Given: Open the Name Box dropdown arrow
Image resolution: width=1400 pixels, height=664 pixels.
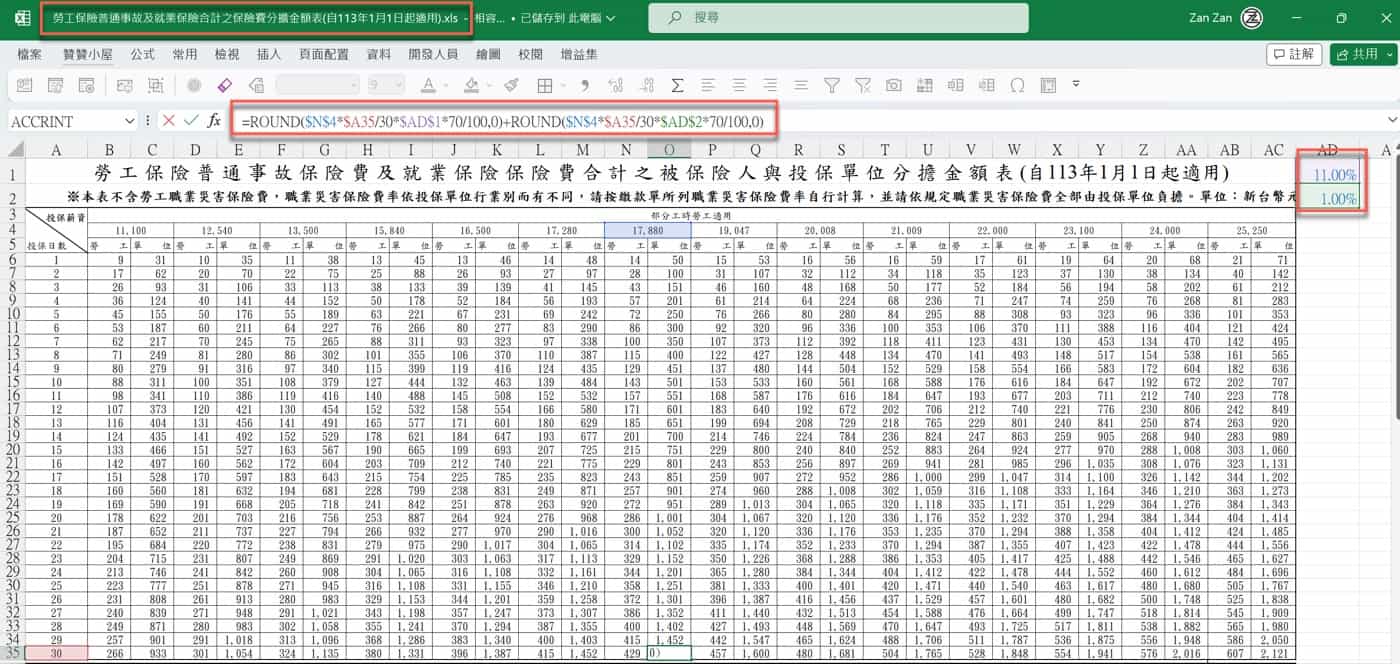Looking at the screenshot, I should (129, 121).
